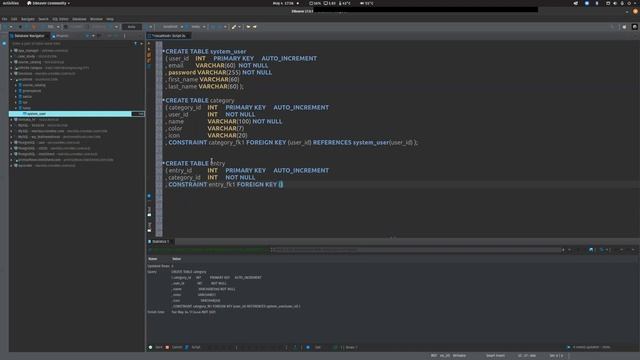Show the log panel bottom gutter icon

tap(149, 227)
